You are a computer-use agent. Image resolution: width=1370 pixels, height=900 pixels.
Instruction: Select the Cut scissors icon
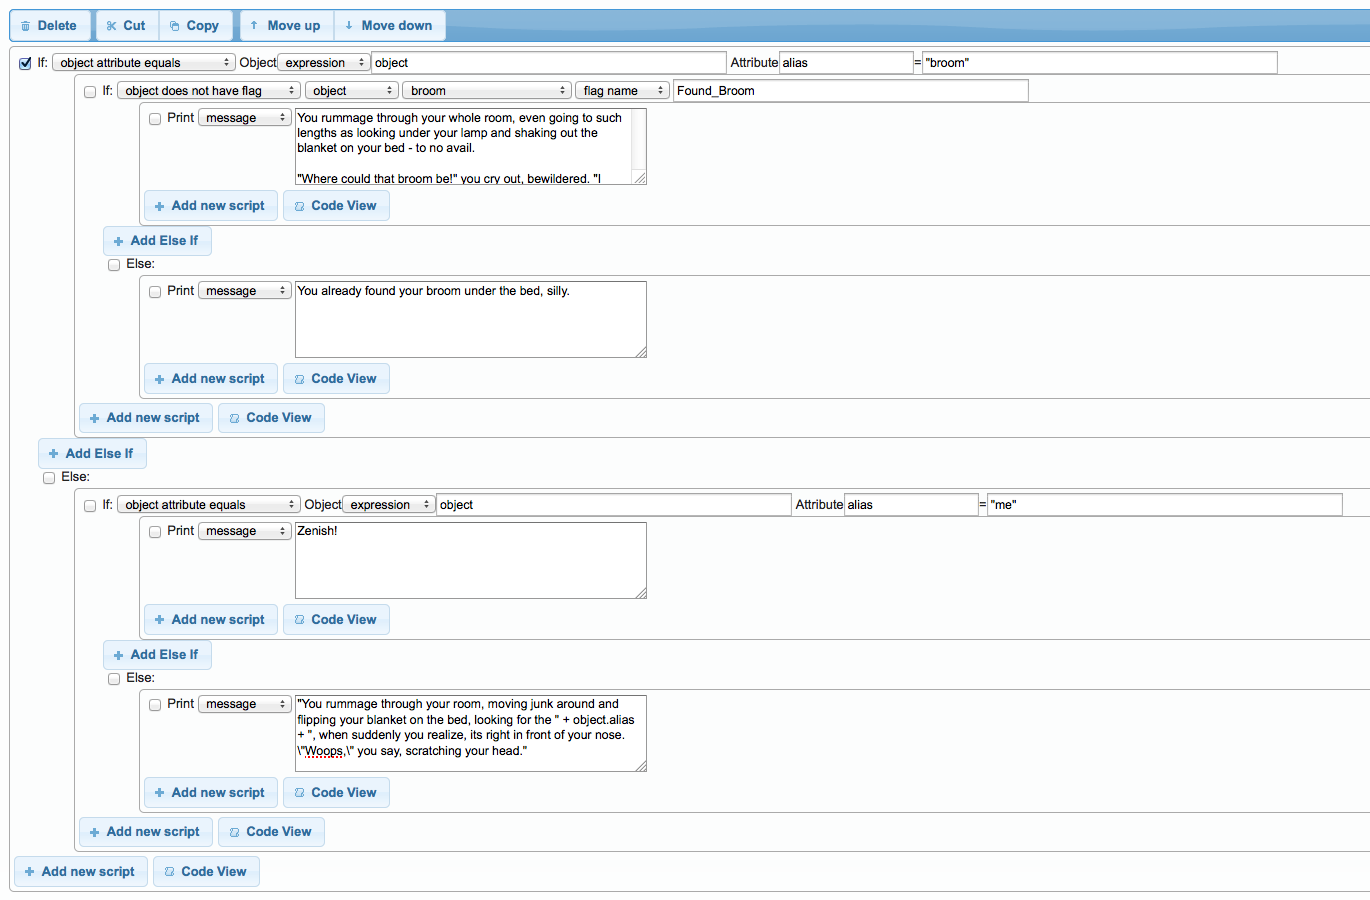click(109, 25)
